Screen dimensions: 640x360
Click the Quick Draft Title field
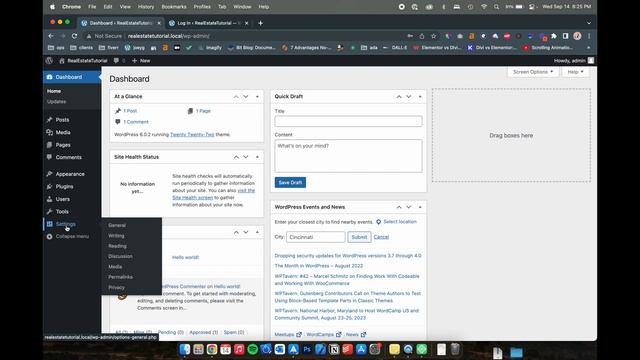348,121
